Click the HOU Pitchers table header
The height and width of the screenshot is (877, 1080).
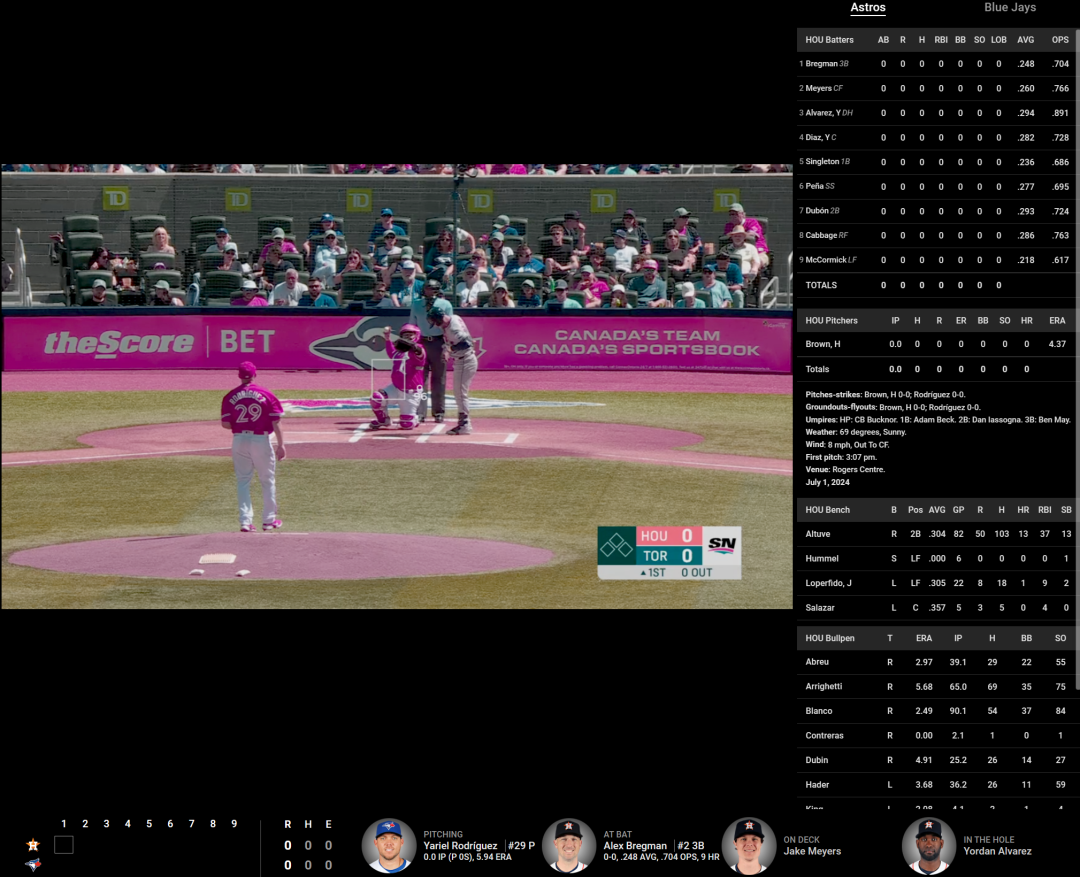pyautogui.click(x=831, y=320)
